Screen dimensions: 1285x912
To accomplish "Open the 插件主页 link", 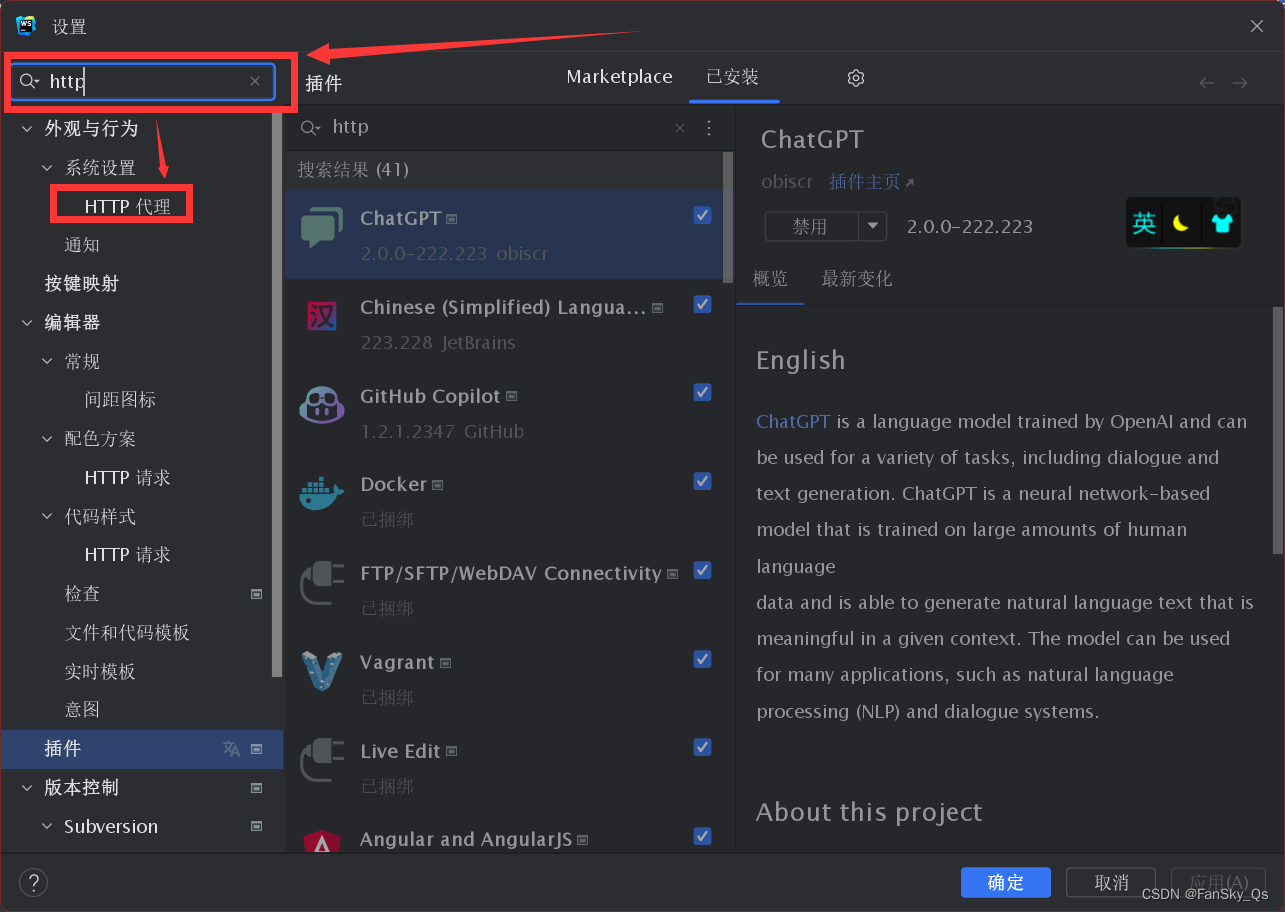I will click(872, 182).
